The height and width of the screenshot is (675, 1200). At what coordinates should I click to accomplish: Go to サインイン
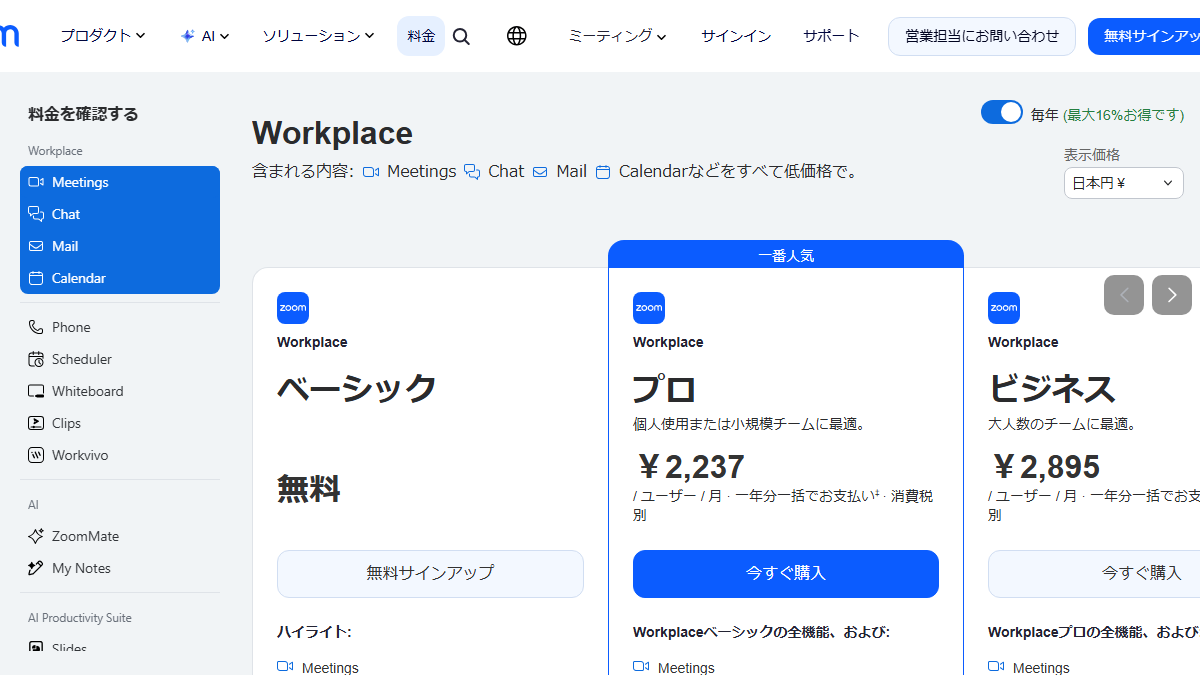(736, 36)
